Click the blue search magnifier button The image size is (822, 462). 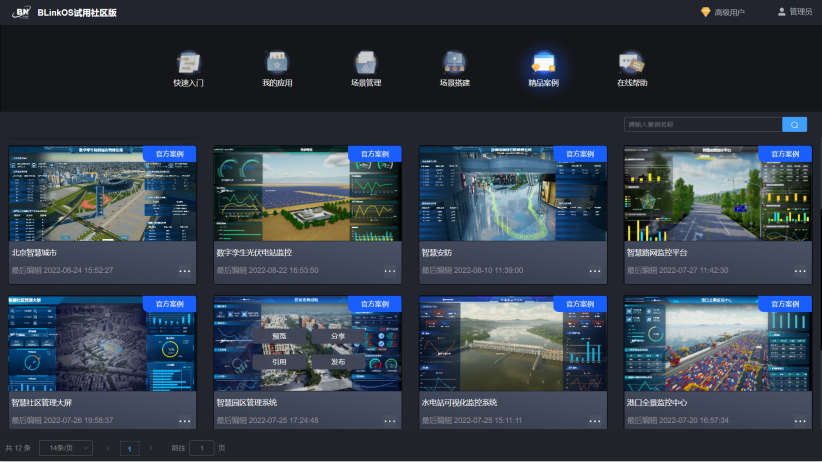click(794, 125)
